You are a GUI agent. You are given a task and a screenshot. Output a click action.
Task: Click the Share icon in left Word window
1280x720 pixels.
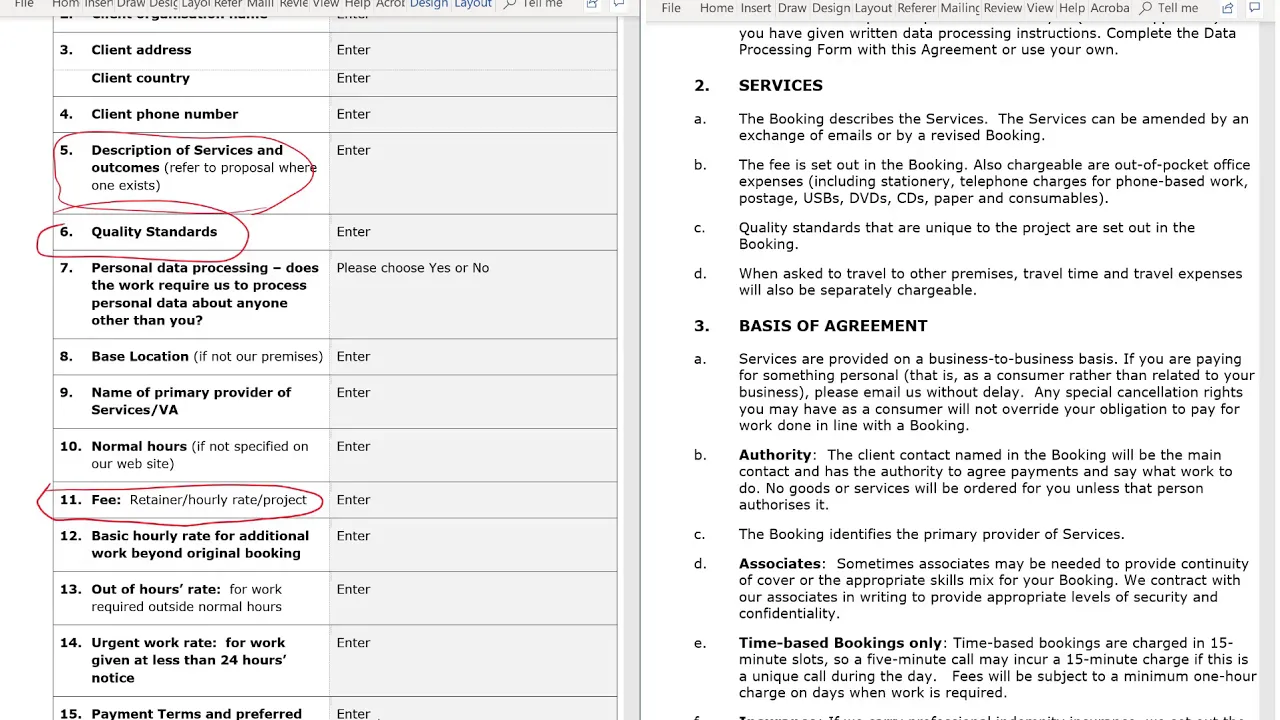click(592, 5)
